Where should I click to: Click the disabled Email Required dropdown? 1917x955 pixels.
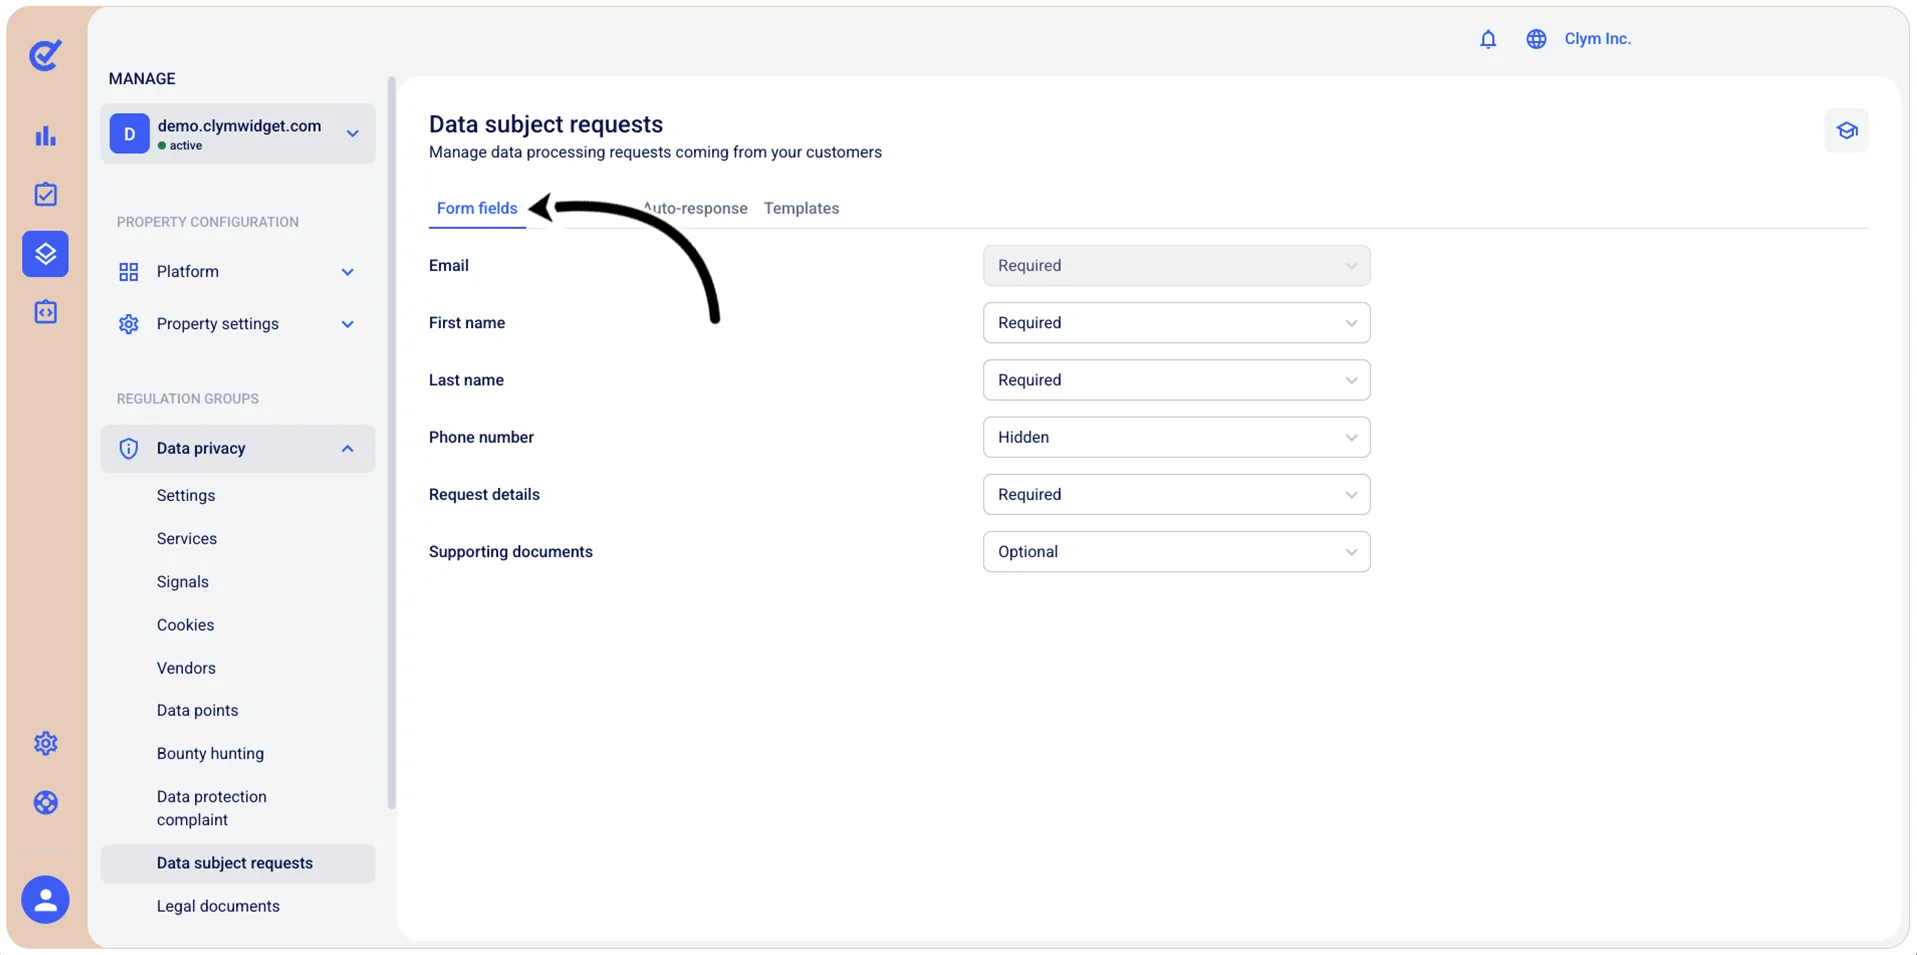[x=1176, y=266]
